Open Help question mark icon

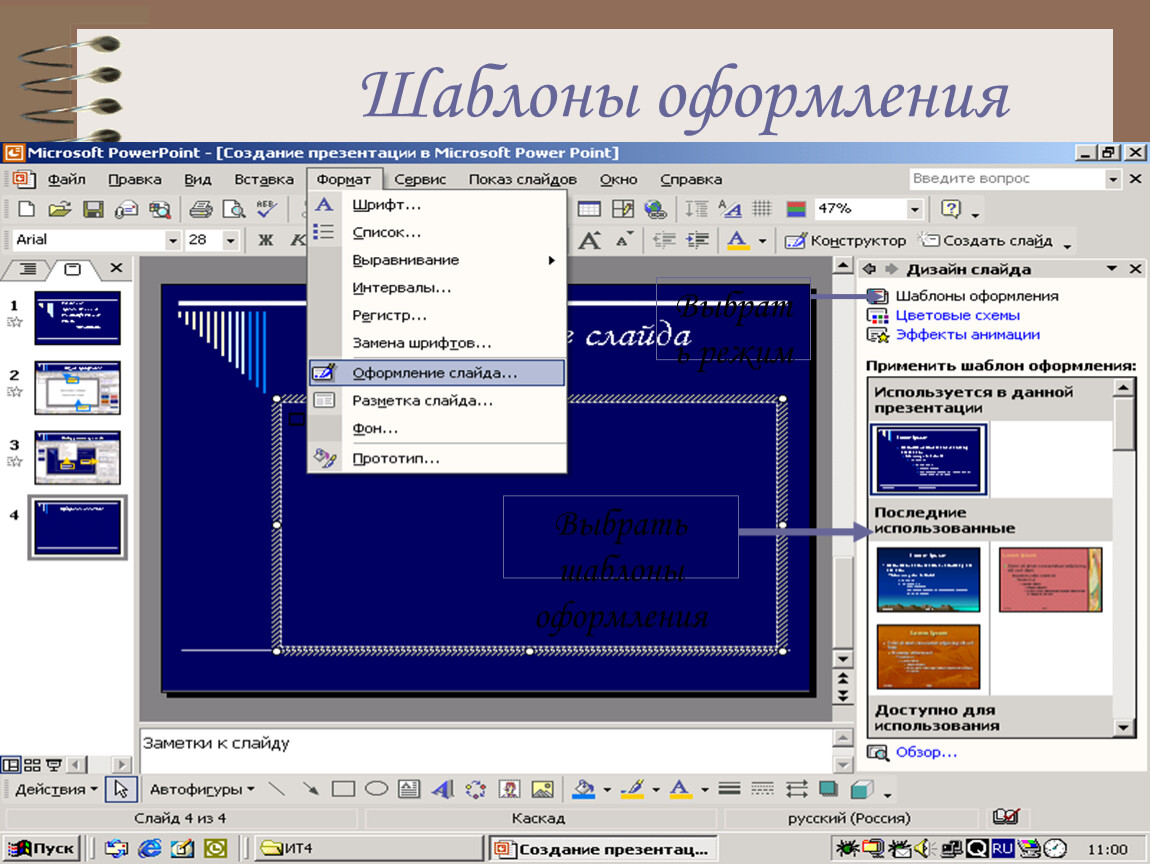(x=951, y=209)
